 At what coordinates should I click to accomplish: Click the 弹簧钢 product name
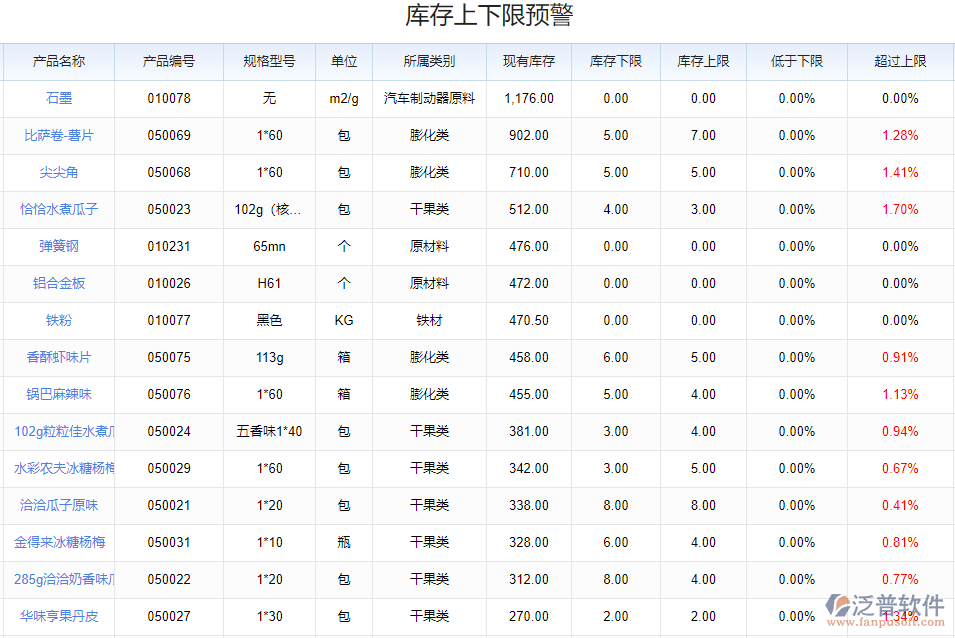57,246
